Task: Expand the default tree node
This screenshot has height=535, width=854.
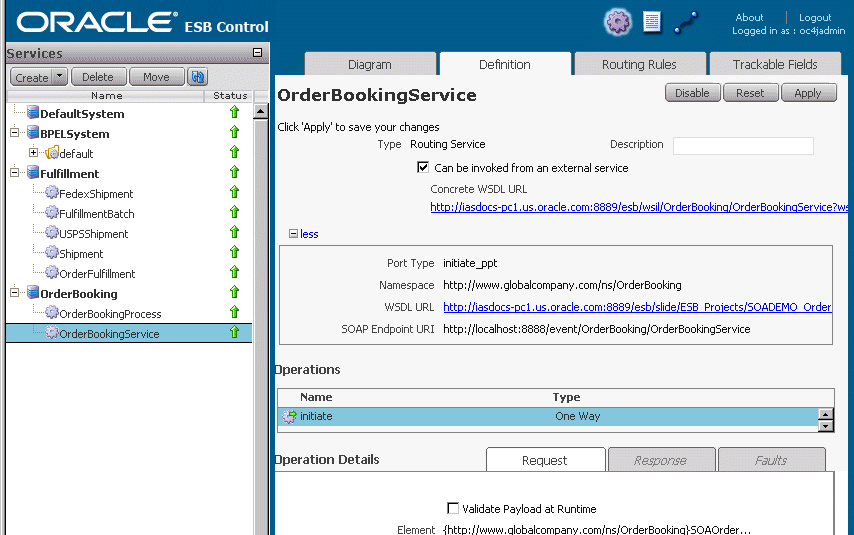Action: [33, 153]
